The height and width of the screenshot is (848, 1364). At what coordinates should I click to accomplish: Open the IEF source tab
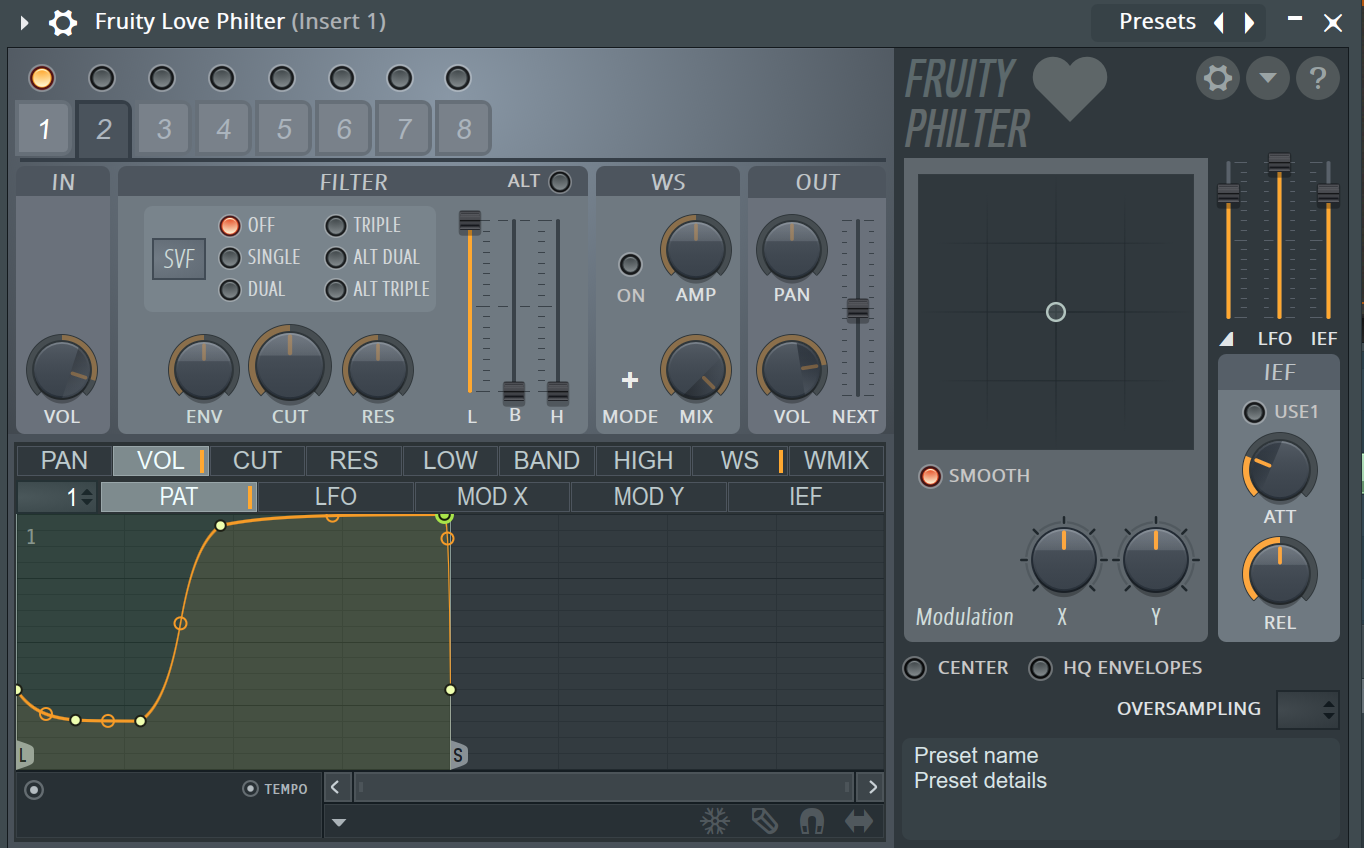[806, 497]
